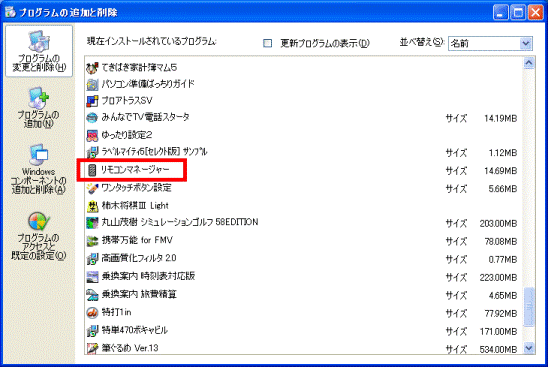Click 柿木将棋III Light program icon
The image size is (548, 367).
[x=92, y=206]
